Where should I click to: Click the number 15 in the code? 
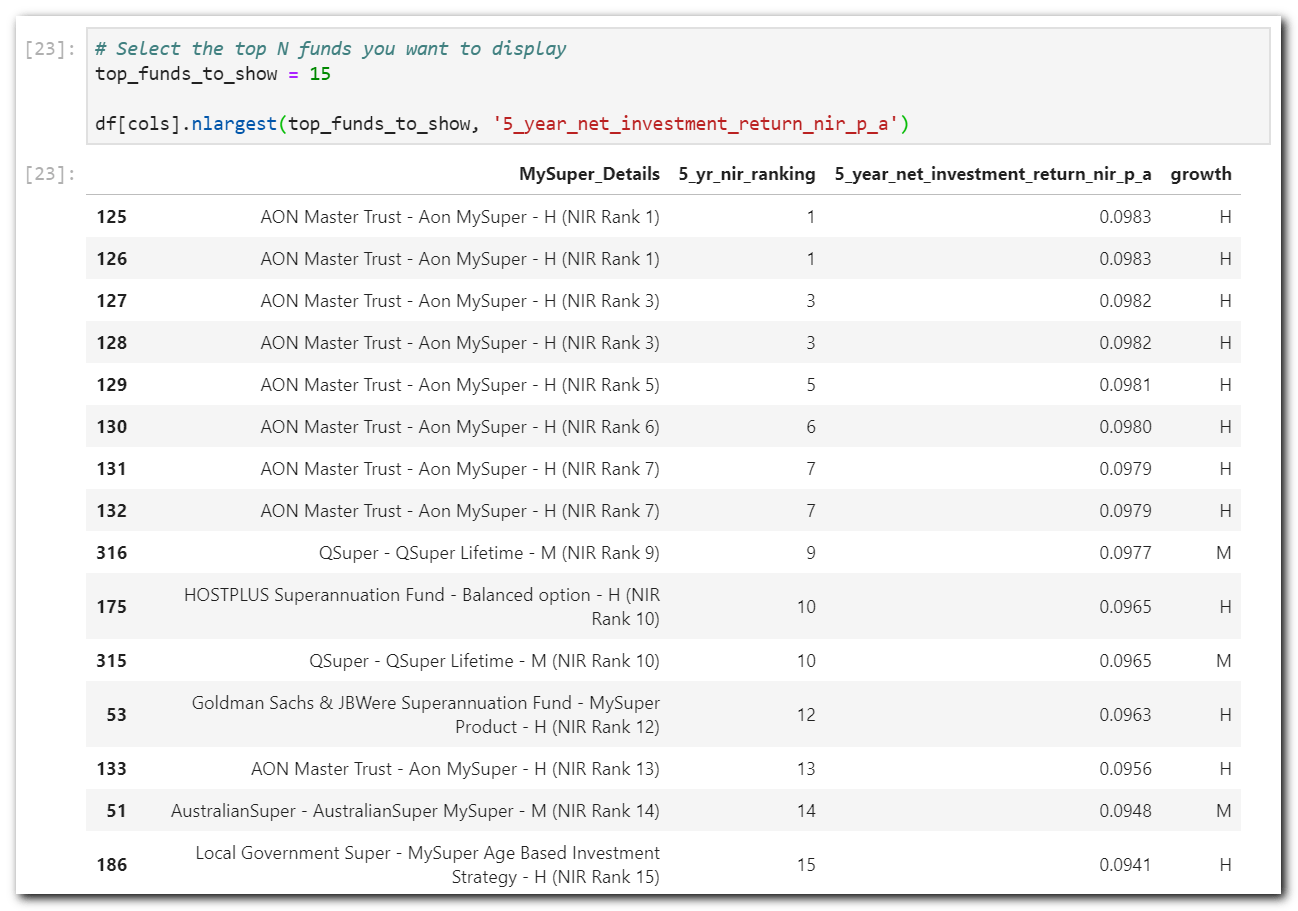pyautogui.click(x=320, y=74)
